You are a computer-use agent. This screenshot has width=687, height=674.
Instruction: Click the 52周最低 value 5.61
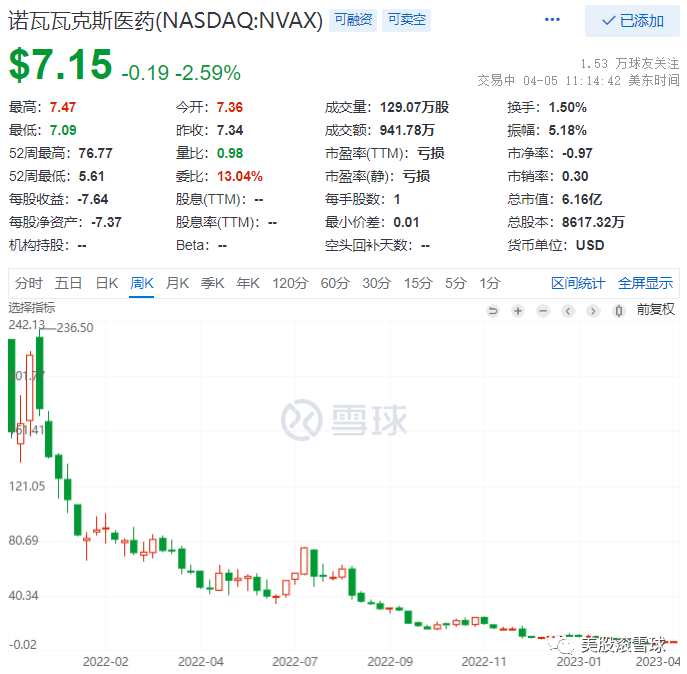(91, 176)
